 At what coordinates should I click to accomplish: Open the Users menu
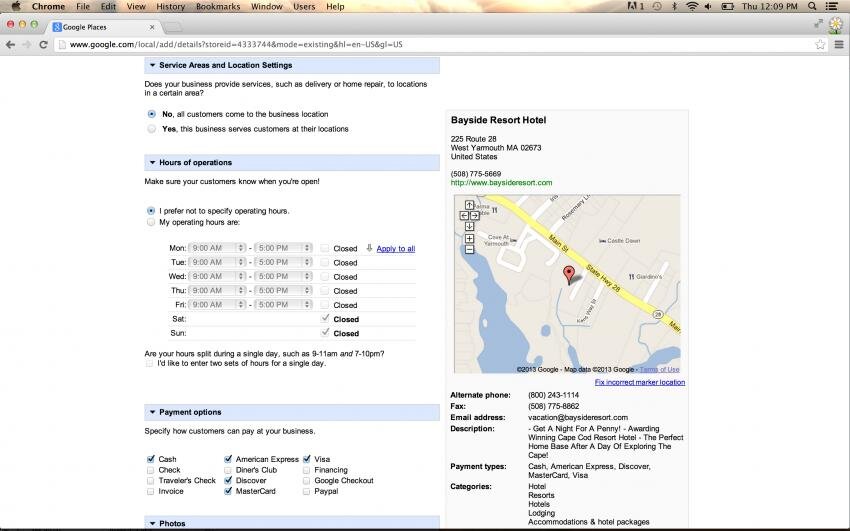click(304, 7)
